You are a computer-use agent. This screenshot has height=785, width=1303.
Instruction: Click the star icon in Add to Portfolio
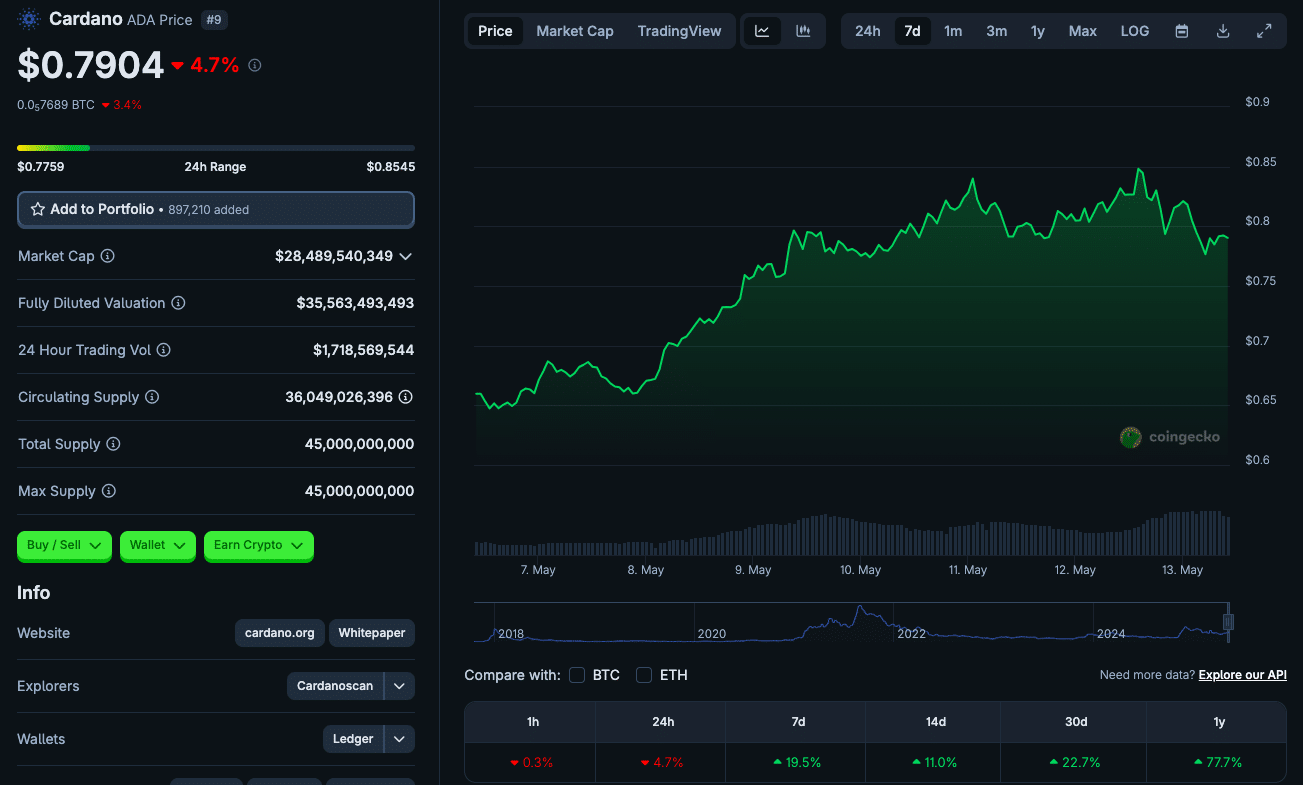pos(38,209)
